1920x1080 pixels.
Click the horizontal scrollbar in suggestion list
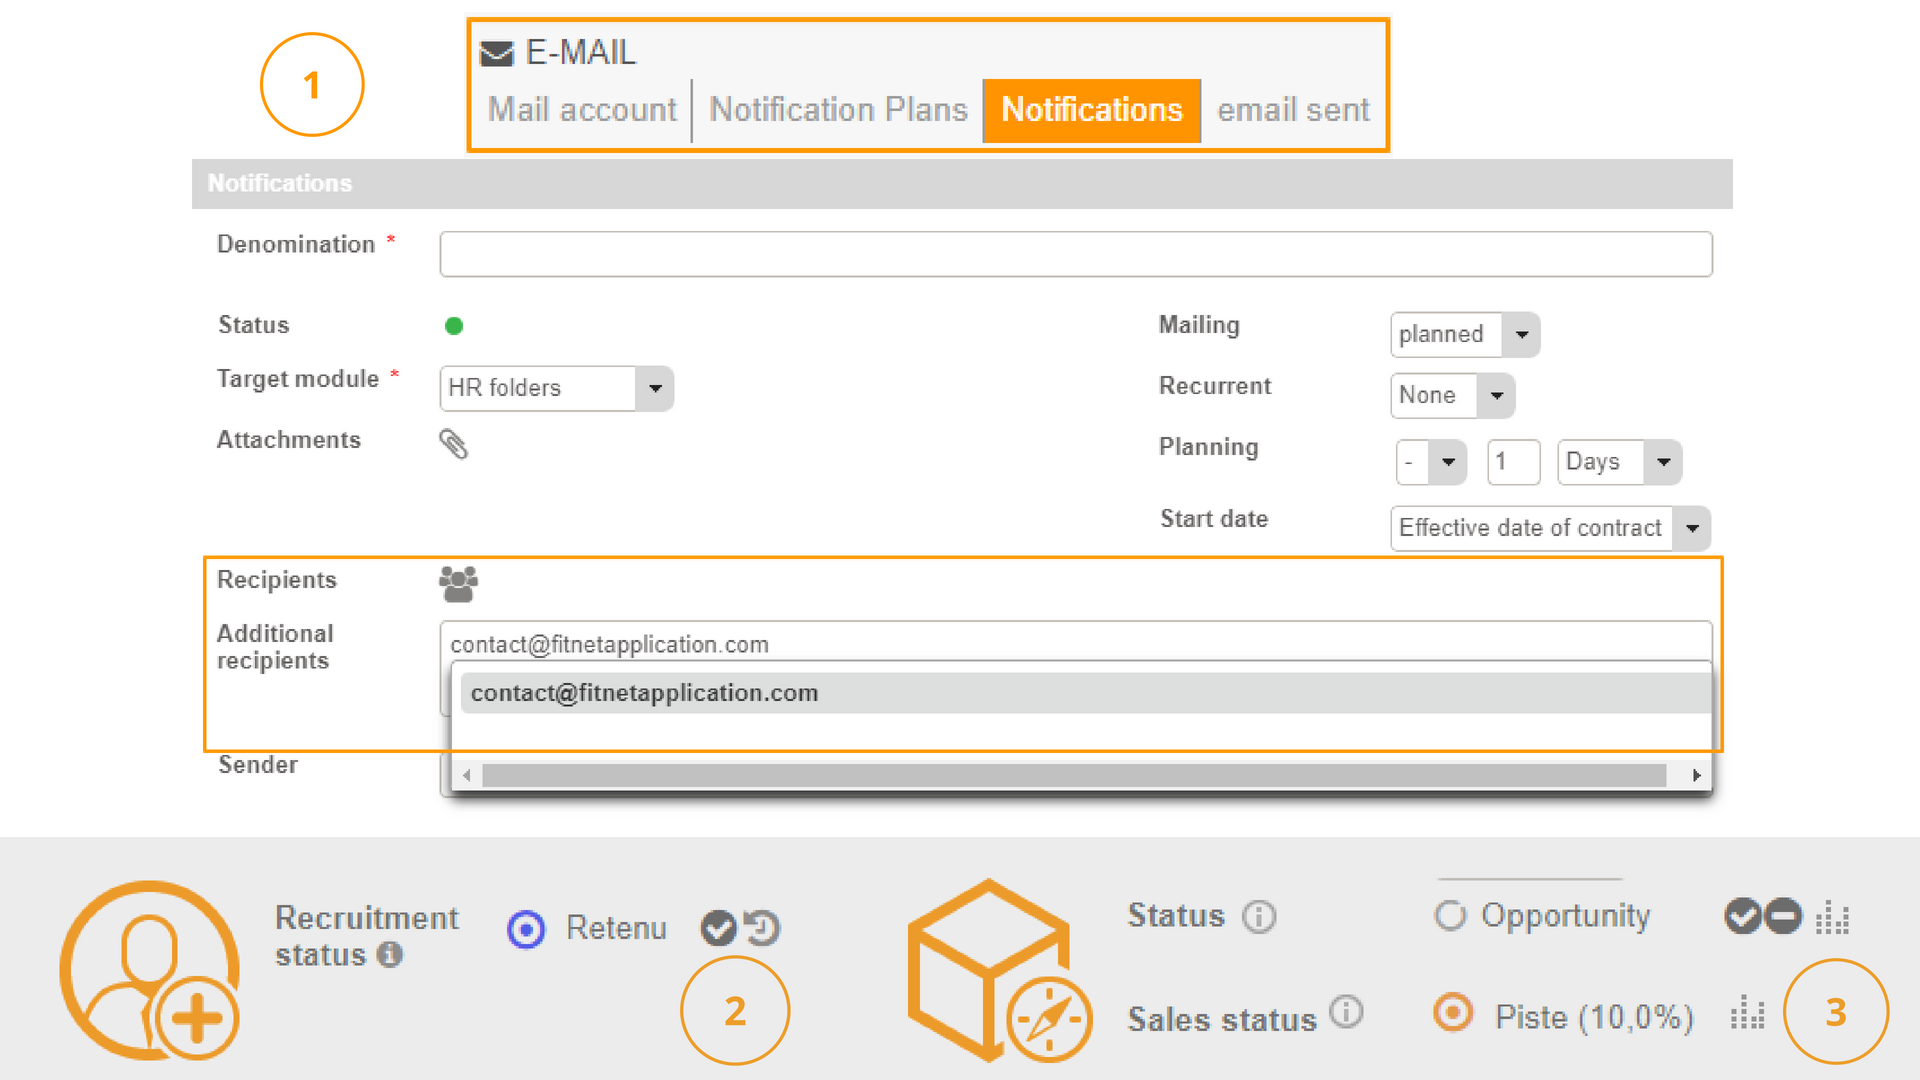point(1073,775)
